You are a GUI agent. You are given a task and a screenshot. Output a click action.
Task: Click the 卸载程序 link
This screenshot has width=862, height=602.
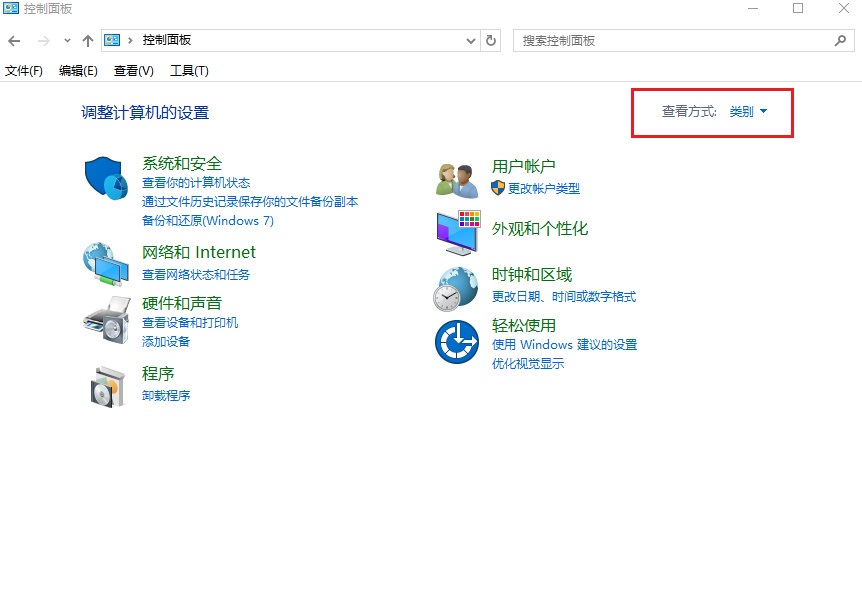point(166,395)
